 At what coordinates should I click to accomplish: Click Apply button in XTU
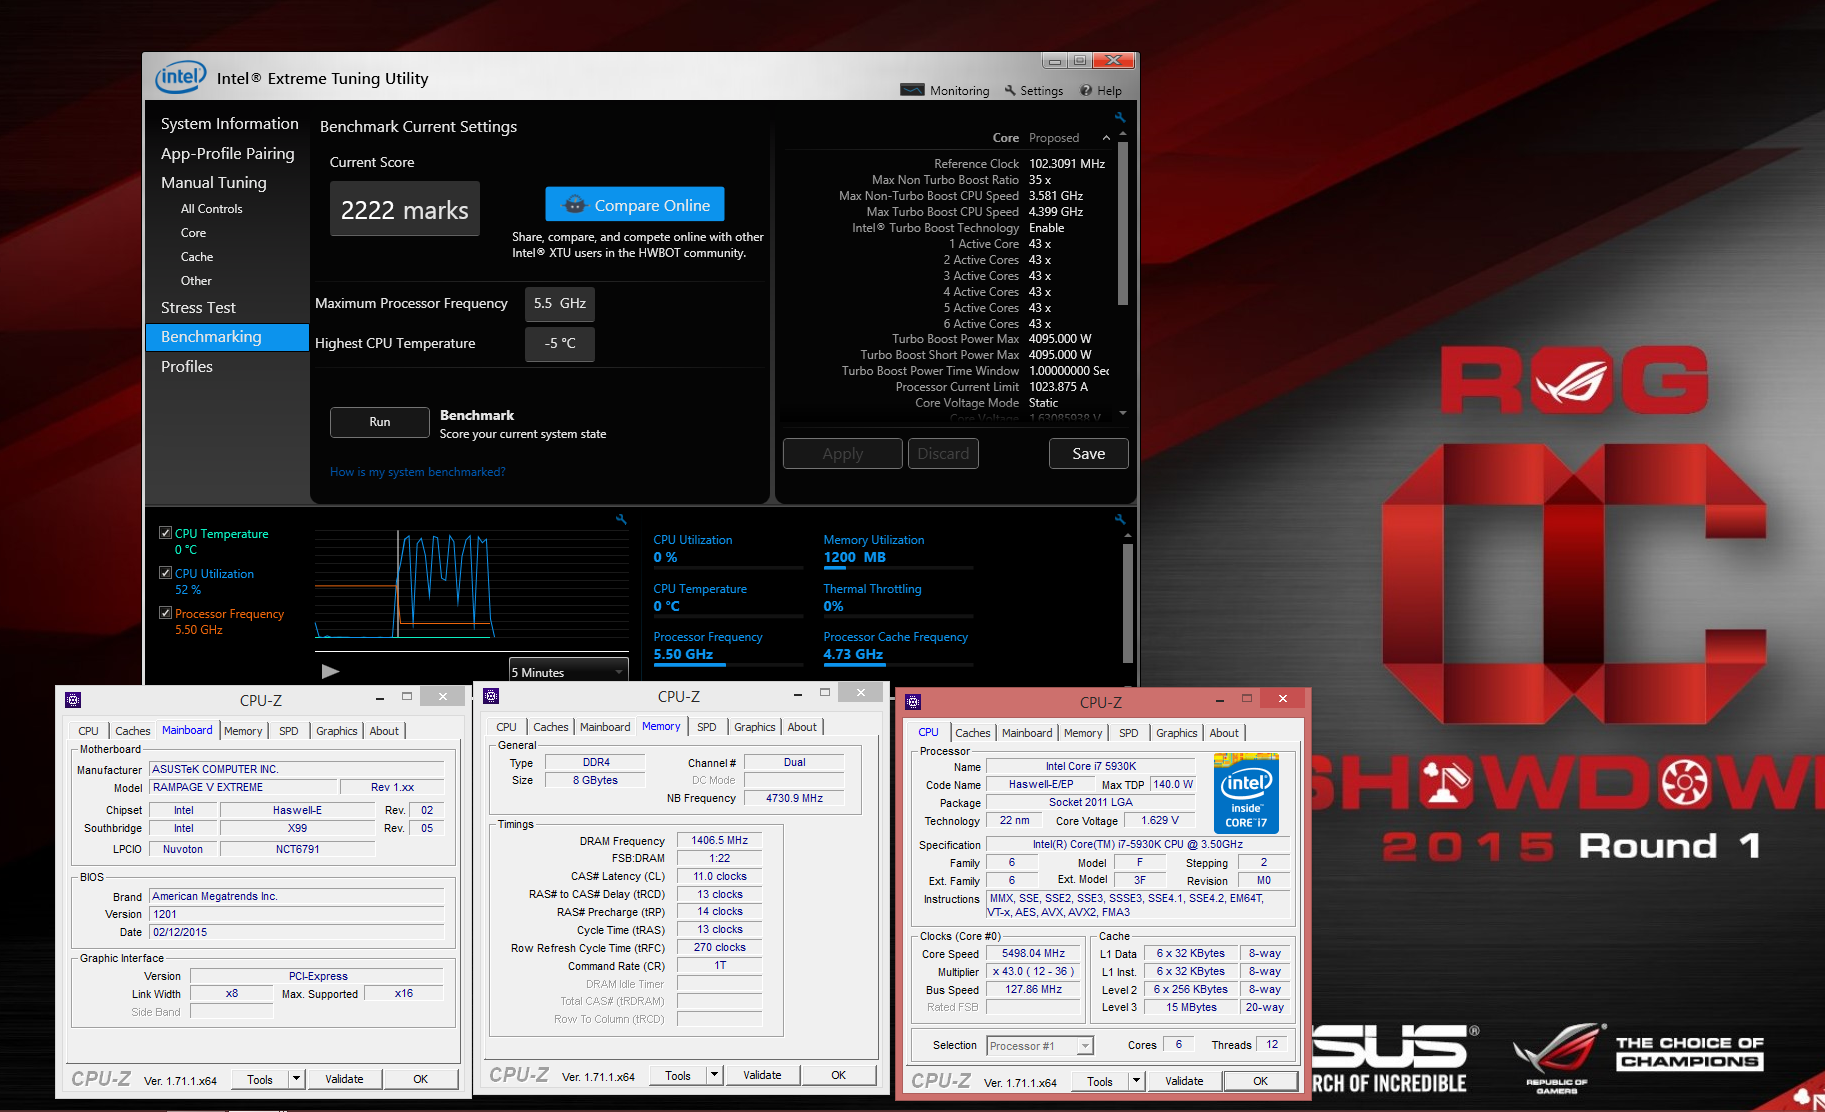pyautogui.click(x=843, y=453)
